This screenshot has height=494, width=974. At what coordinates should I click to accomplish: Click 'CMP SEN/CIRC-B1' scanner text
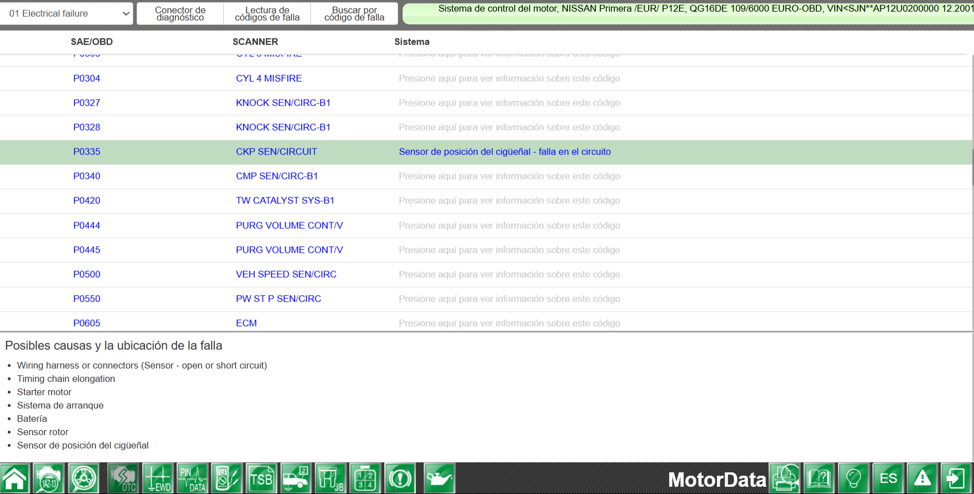(x=276, y=176)
